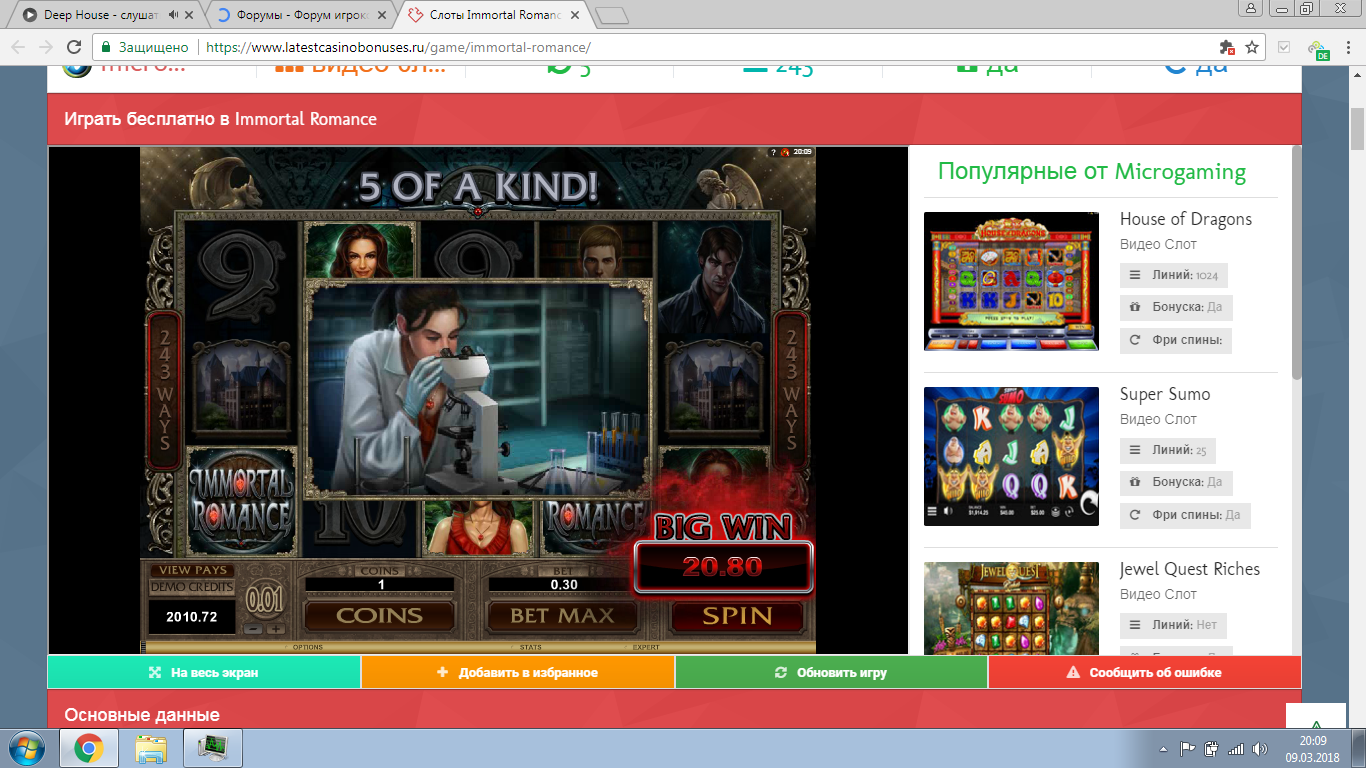Click the BET MAX button
The image size is (1366, 768).
tap(562, 616)
